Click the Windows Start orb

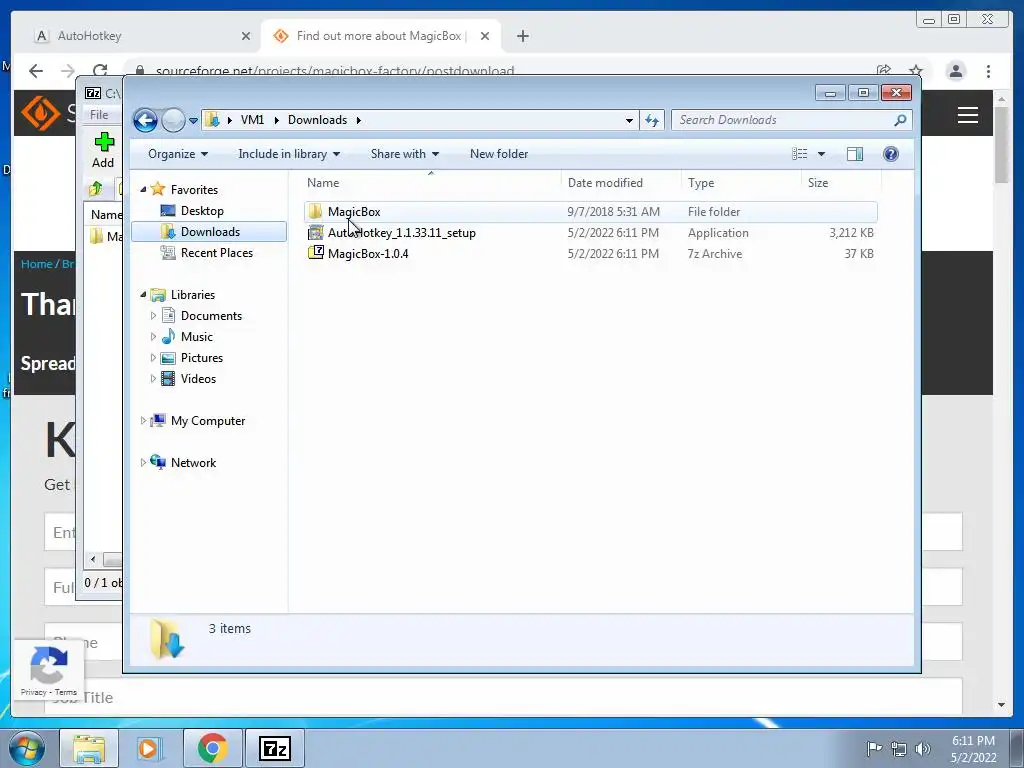27,748
